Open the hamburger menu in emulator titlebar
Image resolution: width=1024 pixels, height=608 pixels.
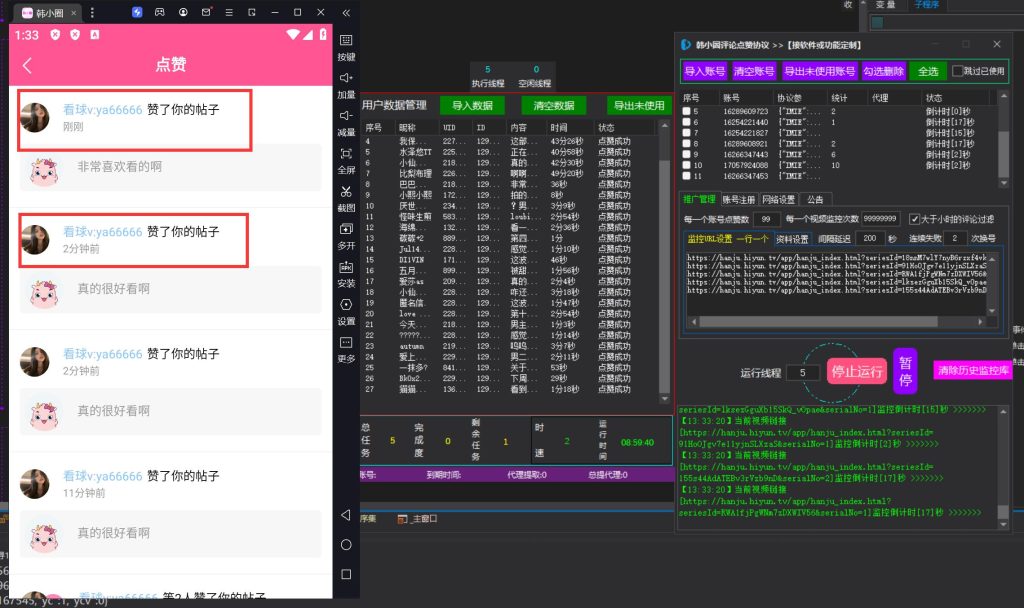229,12
